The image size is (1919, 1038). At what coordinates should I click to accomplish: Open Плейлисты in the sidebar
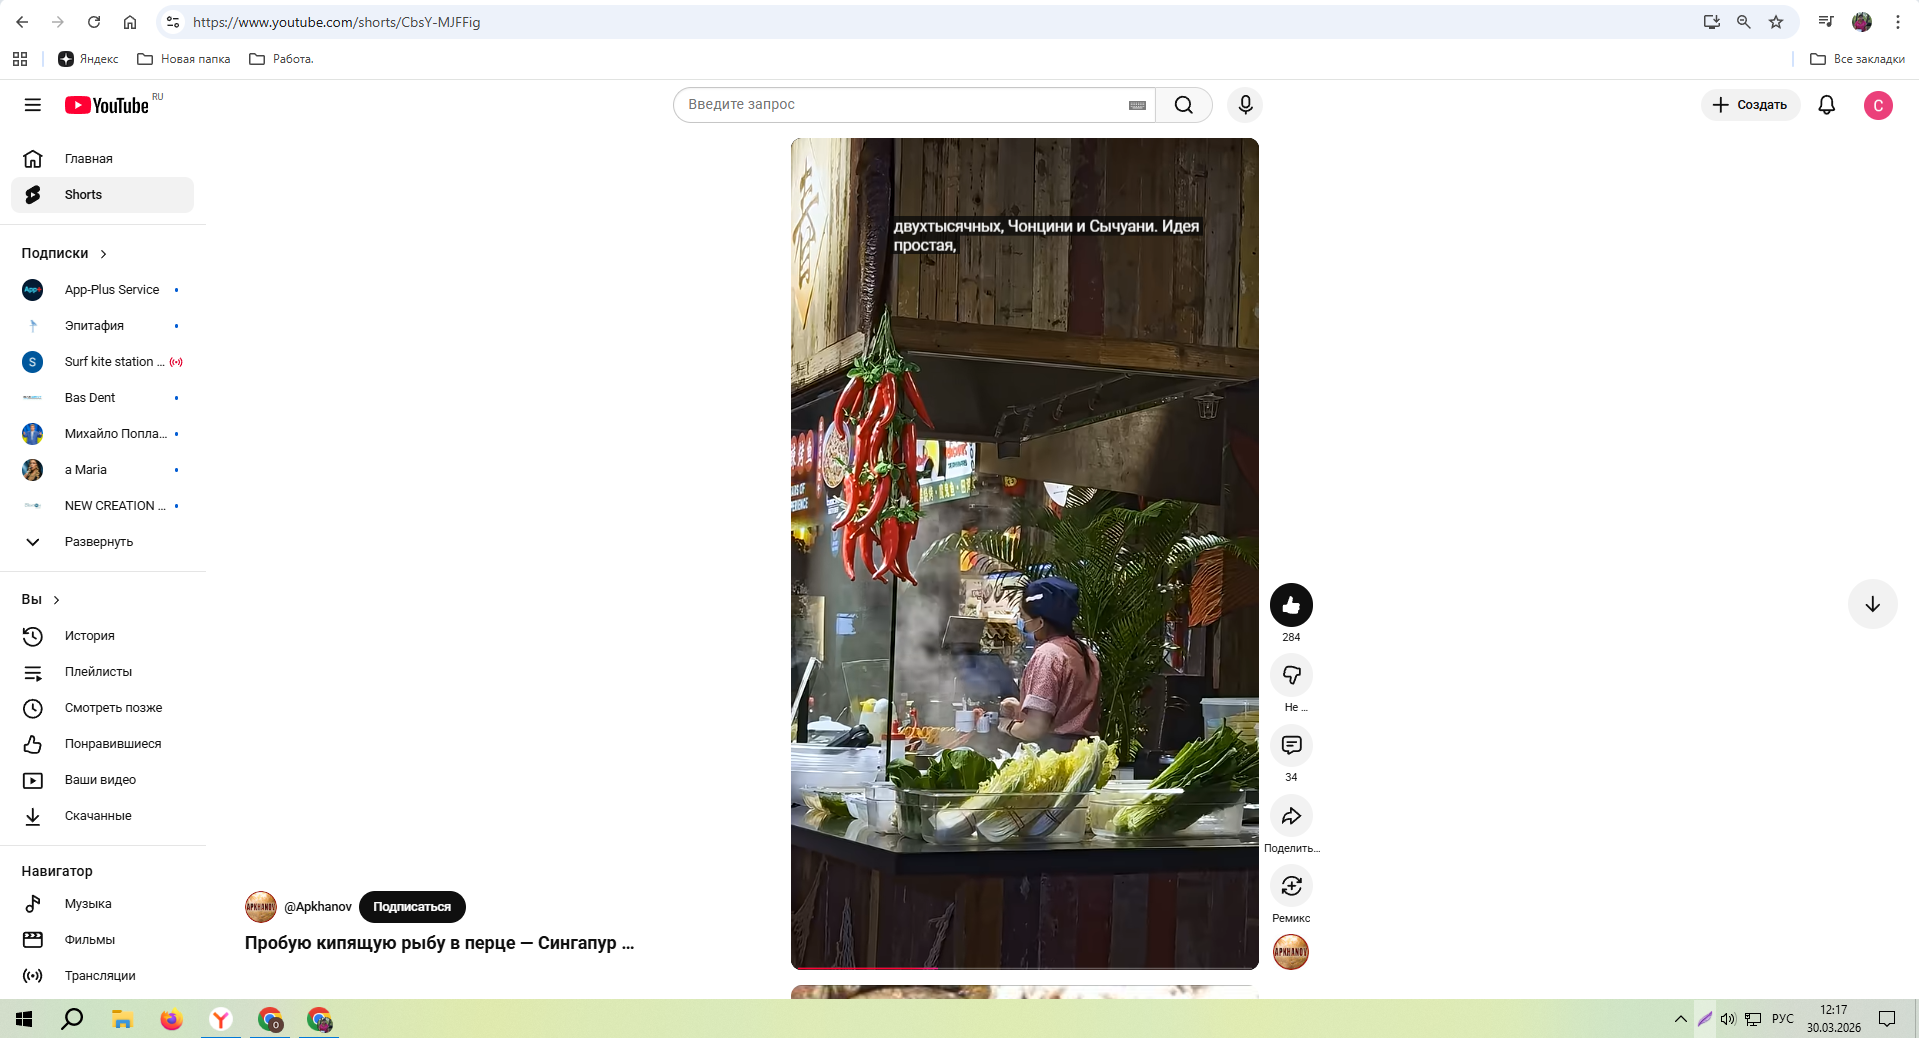[102, 672]
